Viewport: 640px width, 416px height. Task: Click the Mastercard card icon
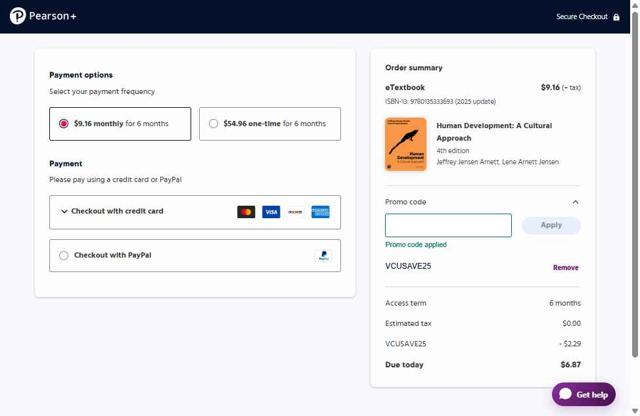coord(246,212)
